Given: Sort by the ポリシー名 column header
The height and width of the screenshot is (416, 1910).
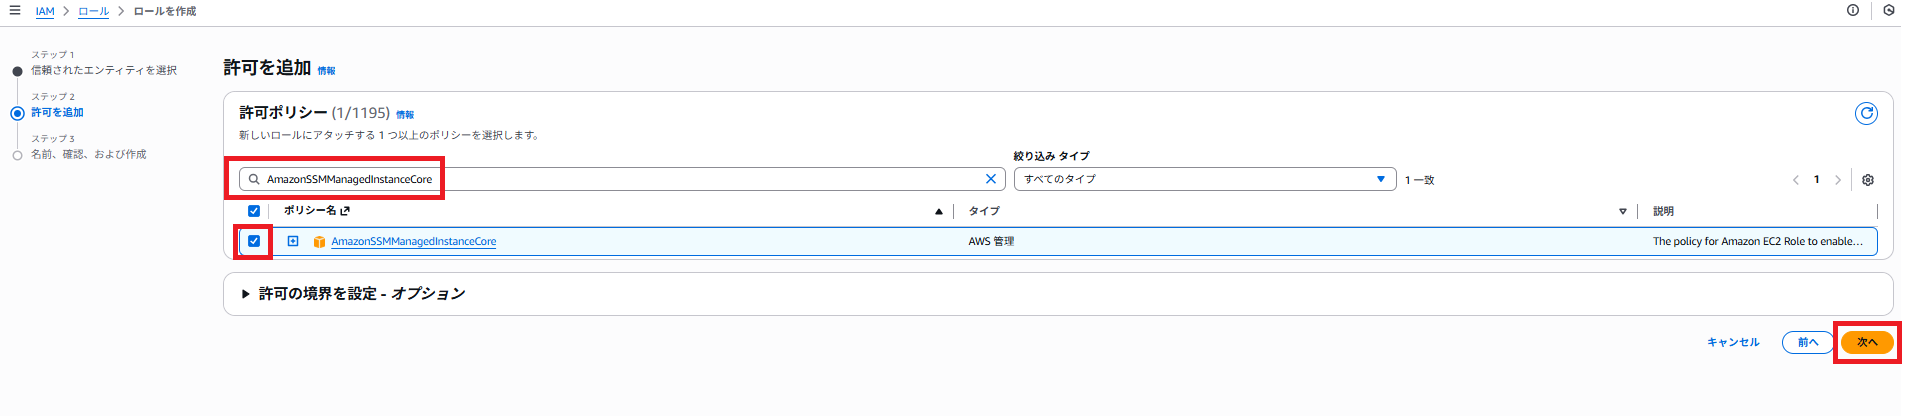Looking at the screenshot, I should point(310,211).
